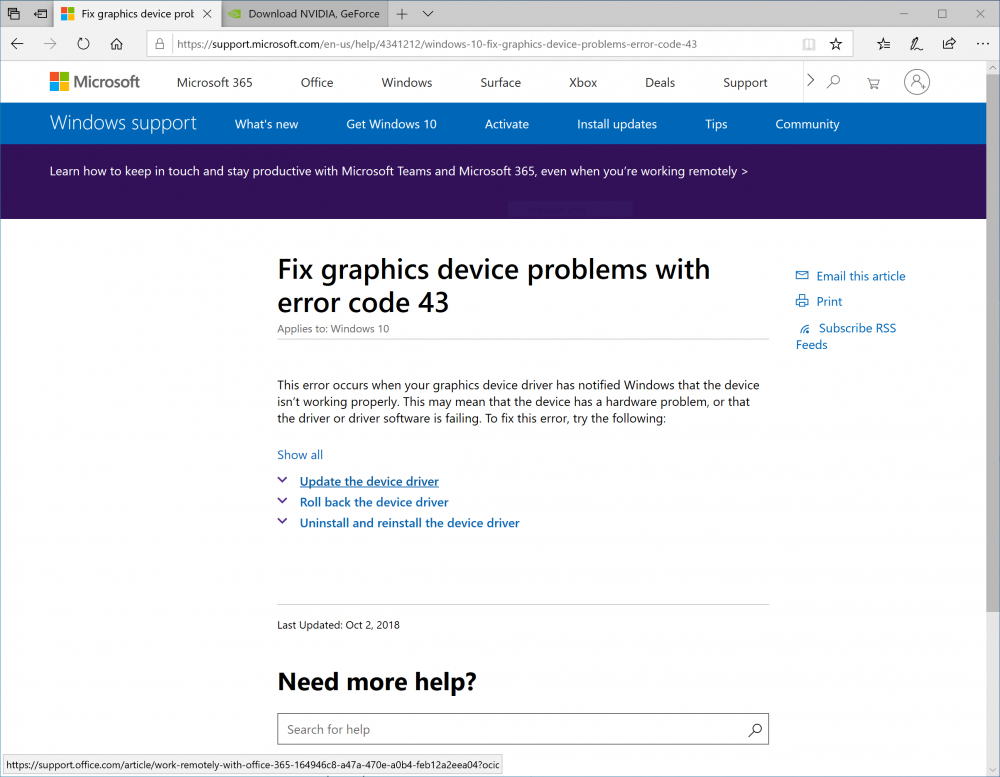Open the Microsoft 365 menu item
1000x777 pixels.
214,82
